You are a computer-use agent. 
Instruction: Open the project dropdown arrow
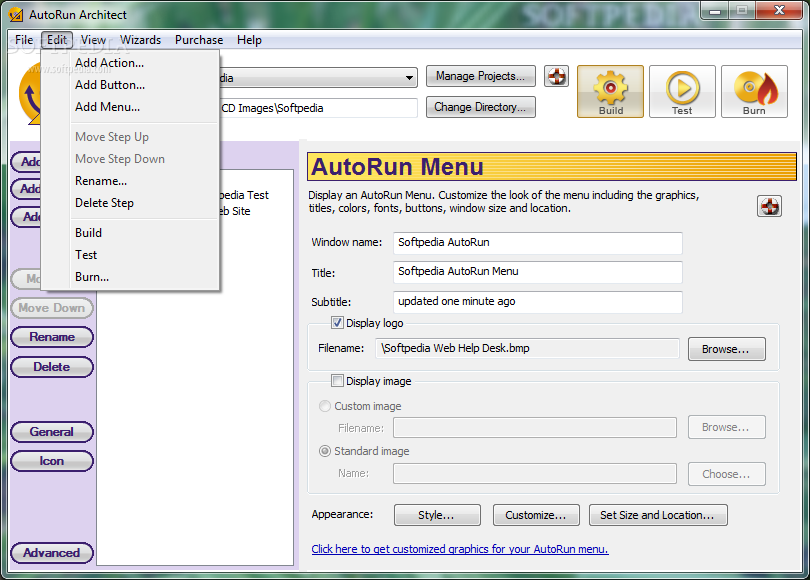pyautogui.click(x=409, y=78)
